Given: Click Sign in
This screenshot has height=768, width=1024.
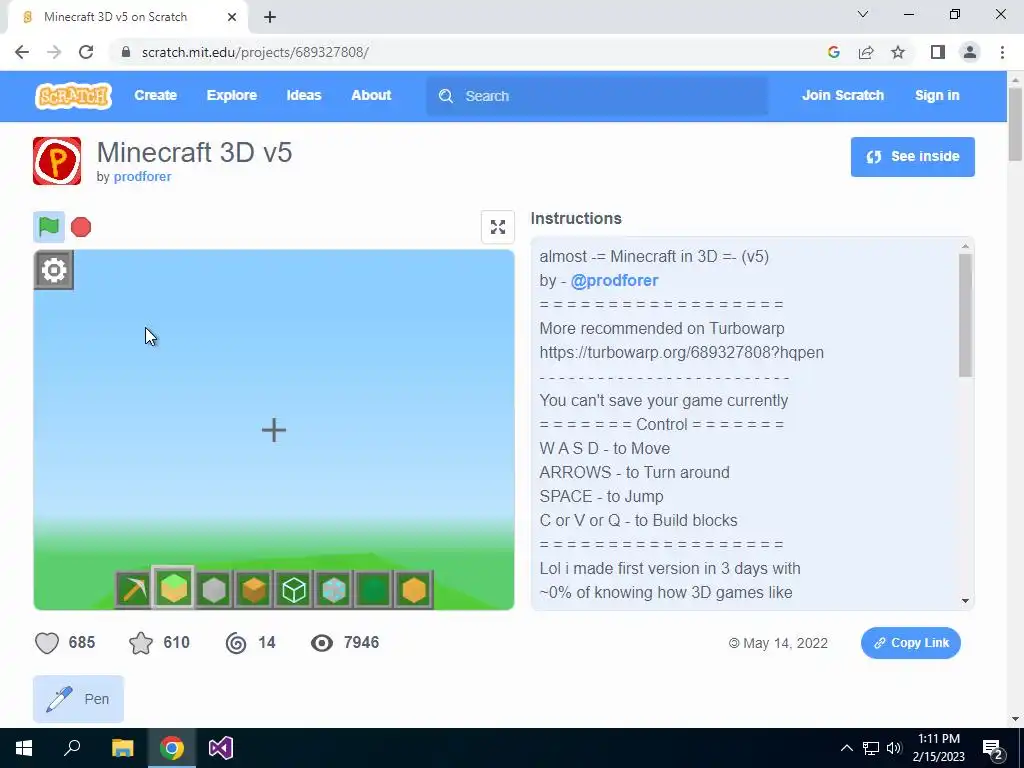Looking at the screenshot, I should point(937,95).
